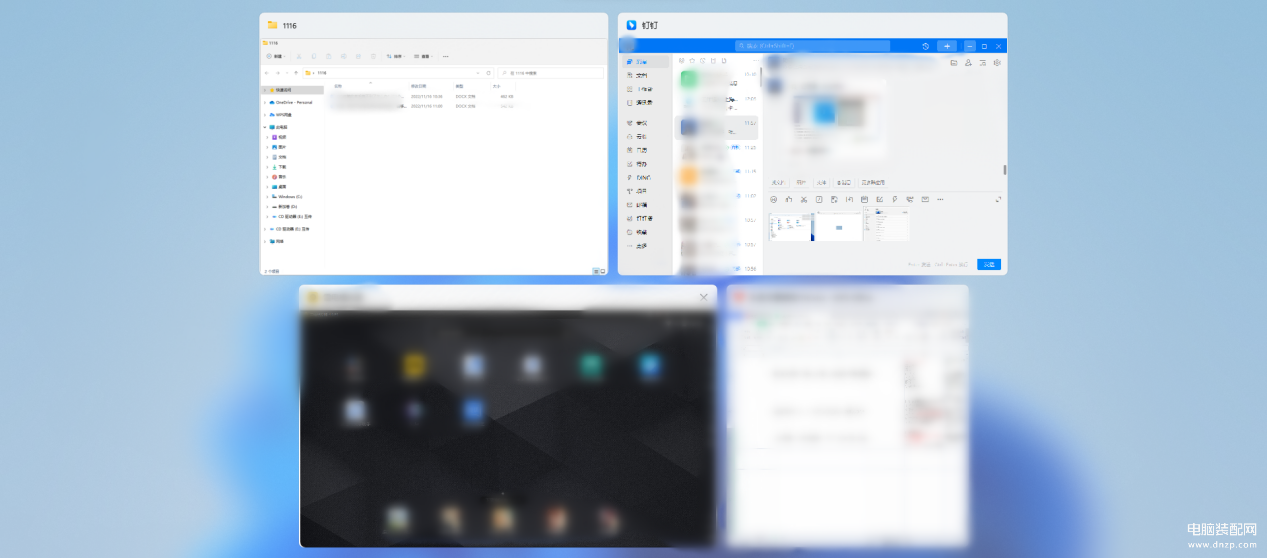Screen dimensions: 1267x558
Task: Click the screenshot scissors icon in DingTalk input toolbar
Action: [804, 199]
